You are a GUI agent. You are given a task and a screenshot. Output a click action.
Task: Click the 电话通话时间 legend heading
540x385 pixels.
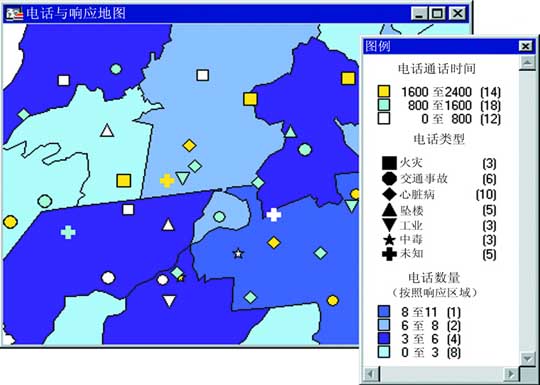click(436, 69)
